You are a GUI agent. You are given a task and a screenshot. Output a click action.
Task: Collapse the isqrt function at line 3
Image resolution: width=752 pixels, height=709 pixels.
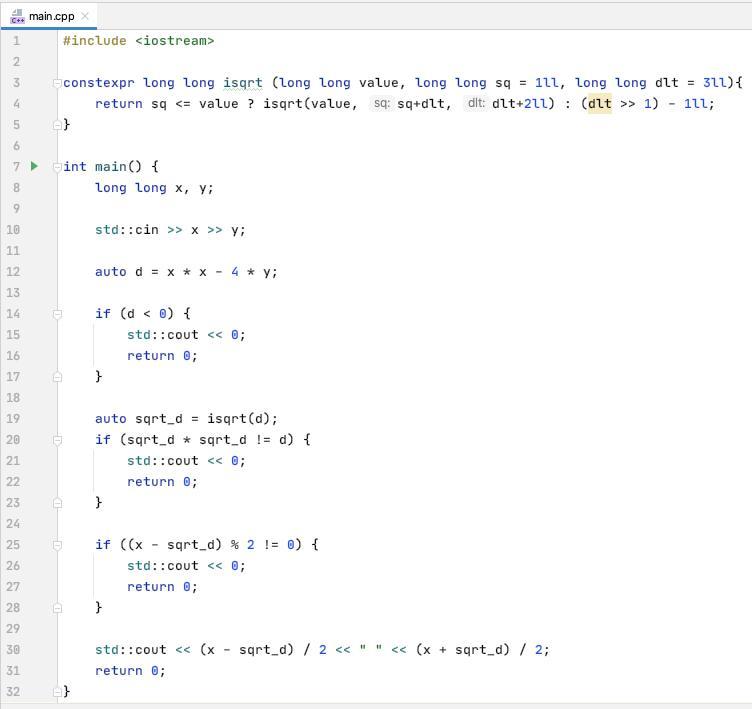pyautogui.click(x=57, y=83)
